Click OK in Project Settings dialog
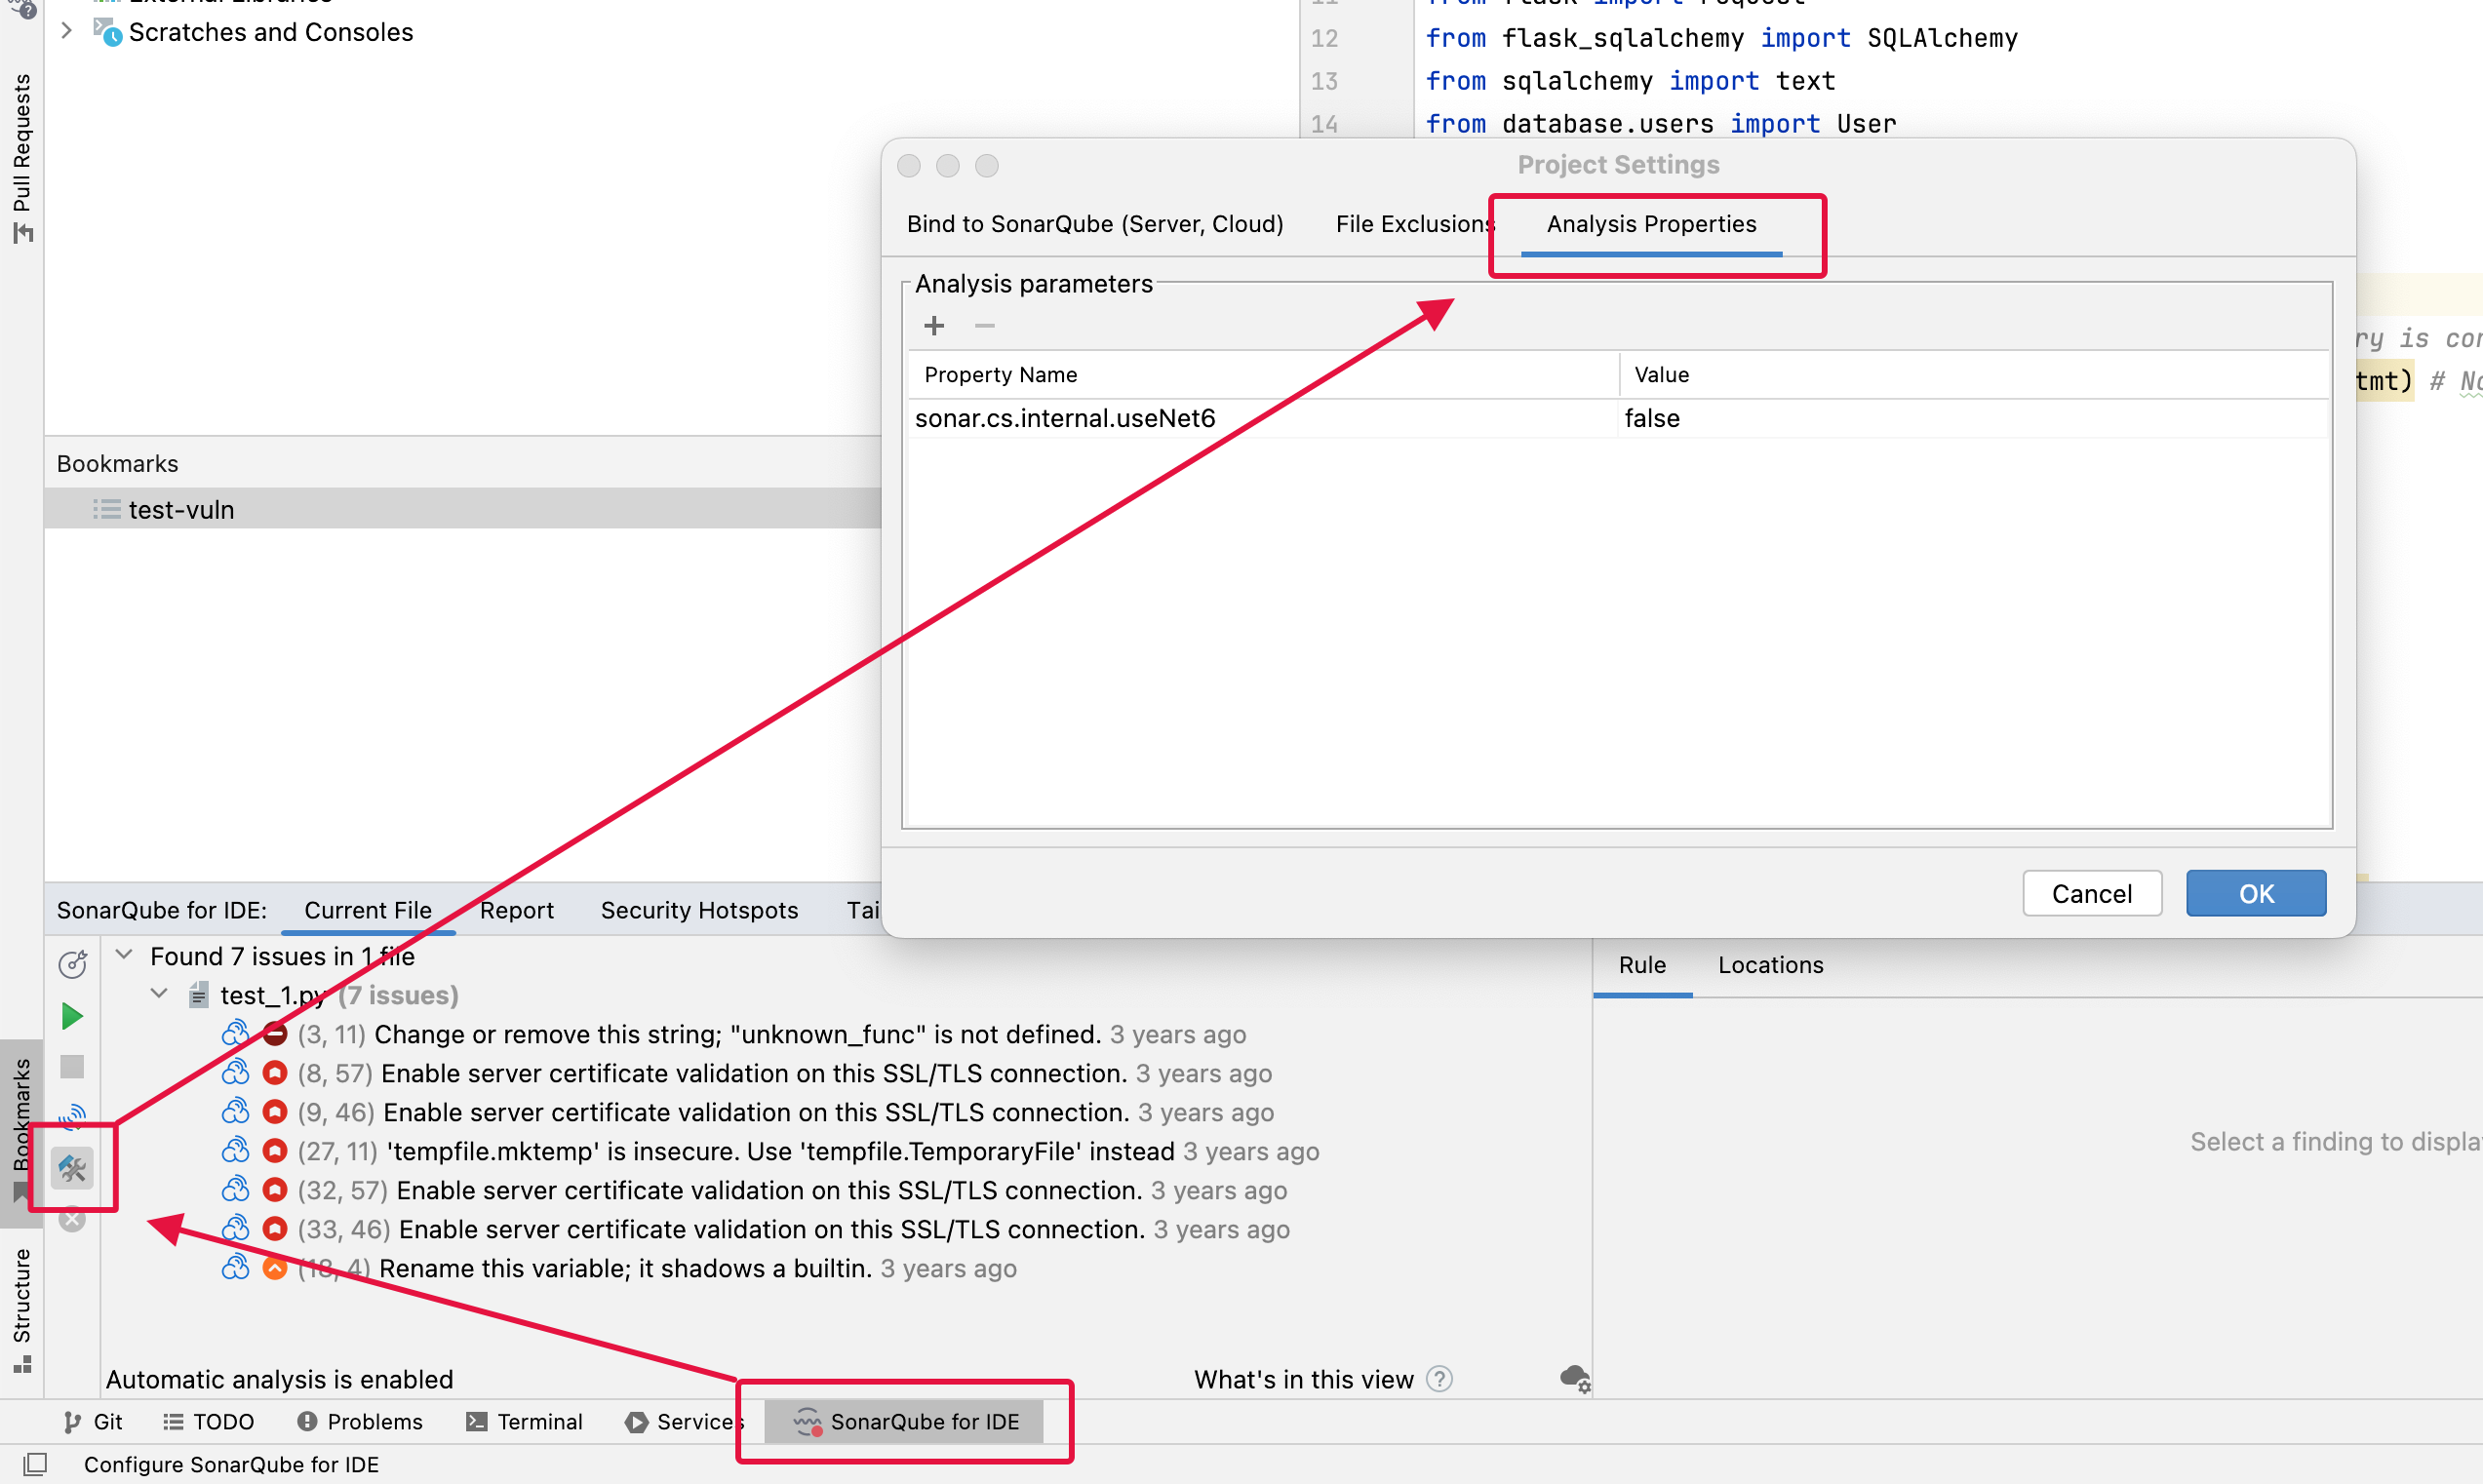Screen dimensions: 2483x1484 point(2255,893)
